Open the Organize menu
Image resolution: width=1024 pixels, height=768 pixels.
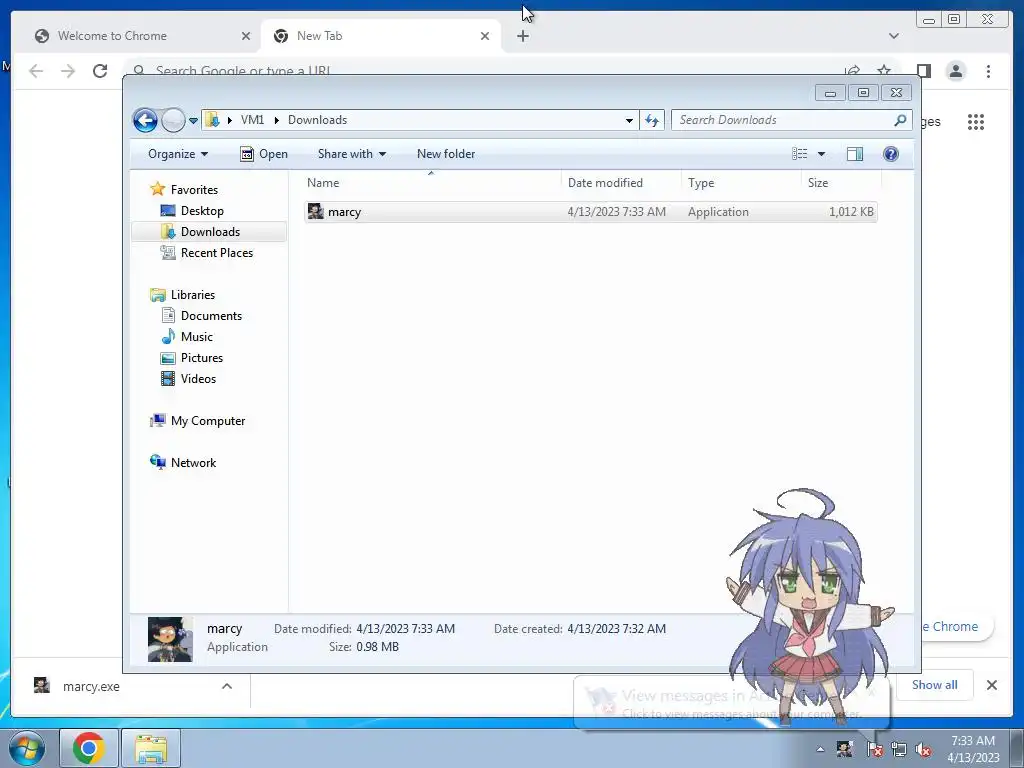tap(178, 154)
